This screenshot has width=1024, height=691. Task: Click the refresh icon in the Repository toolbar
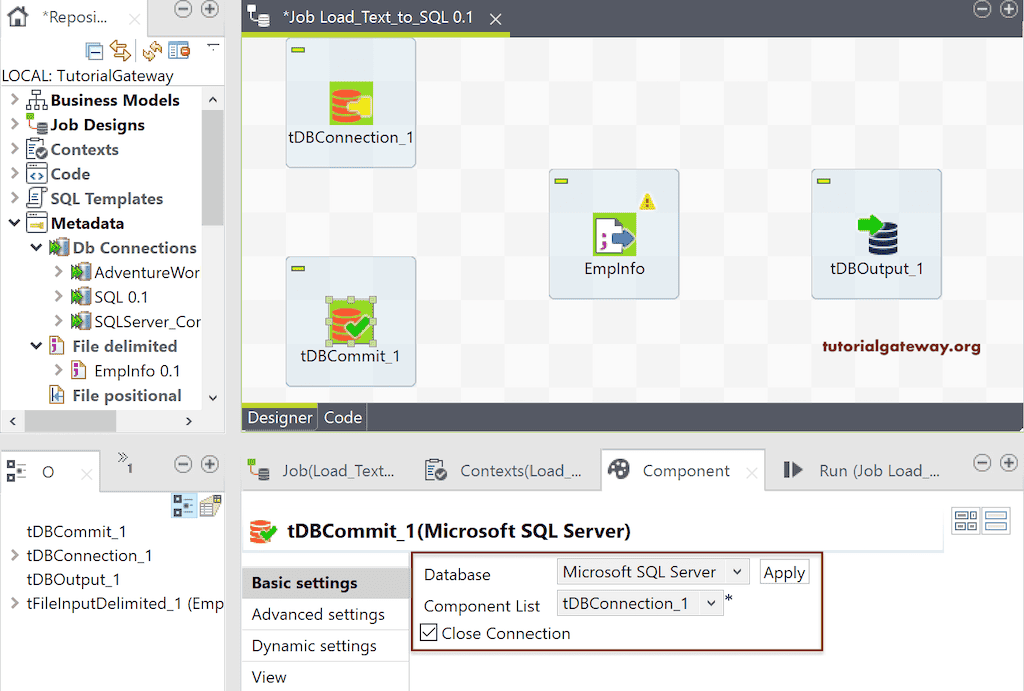click(x=150, y=50)
